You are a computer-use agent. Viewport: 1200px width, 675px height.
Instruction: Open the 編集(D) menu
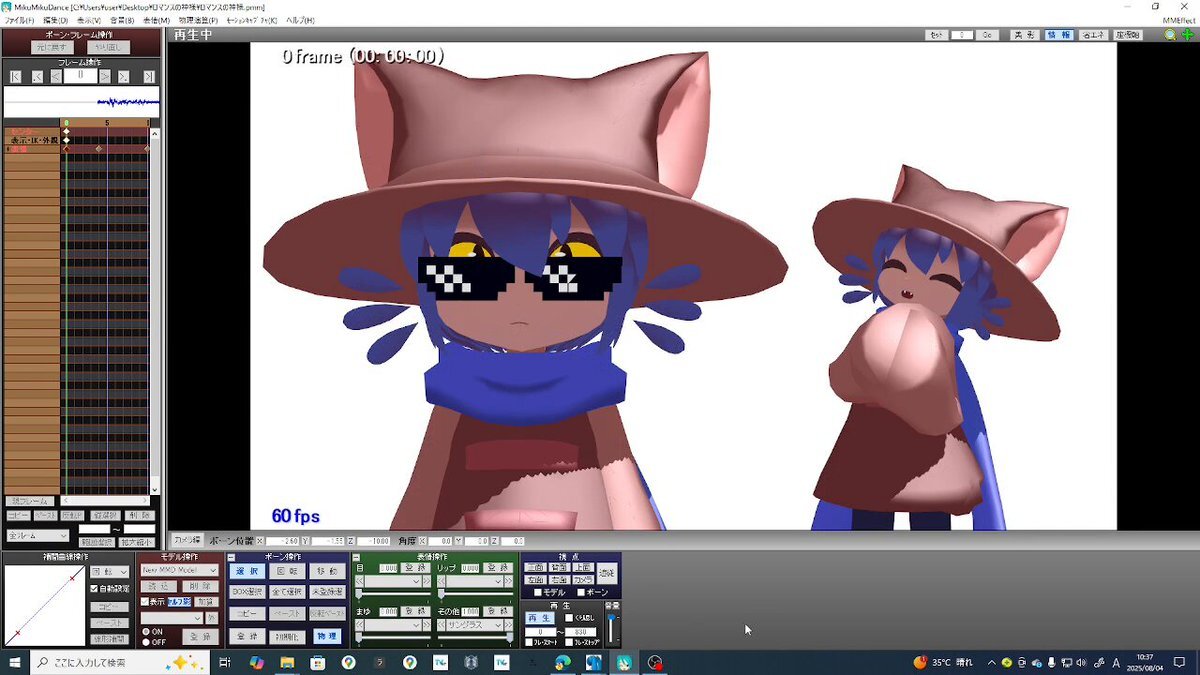point(56,20)
